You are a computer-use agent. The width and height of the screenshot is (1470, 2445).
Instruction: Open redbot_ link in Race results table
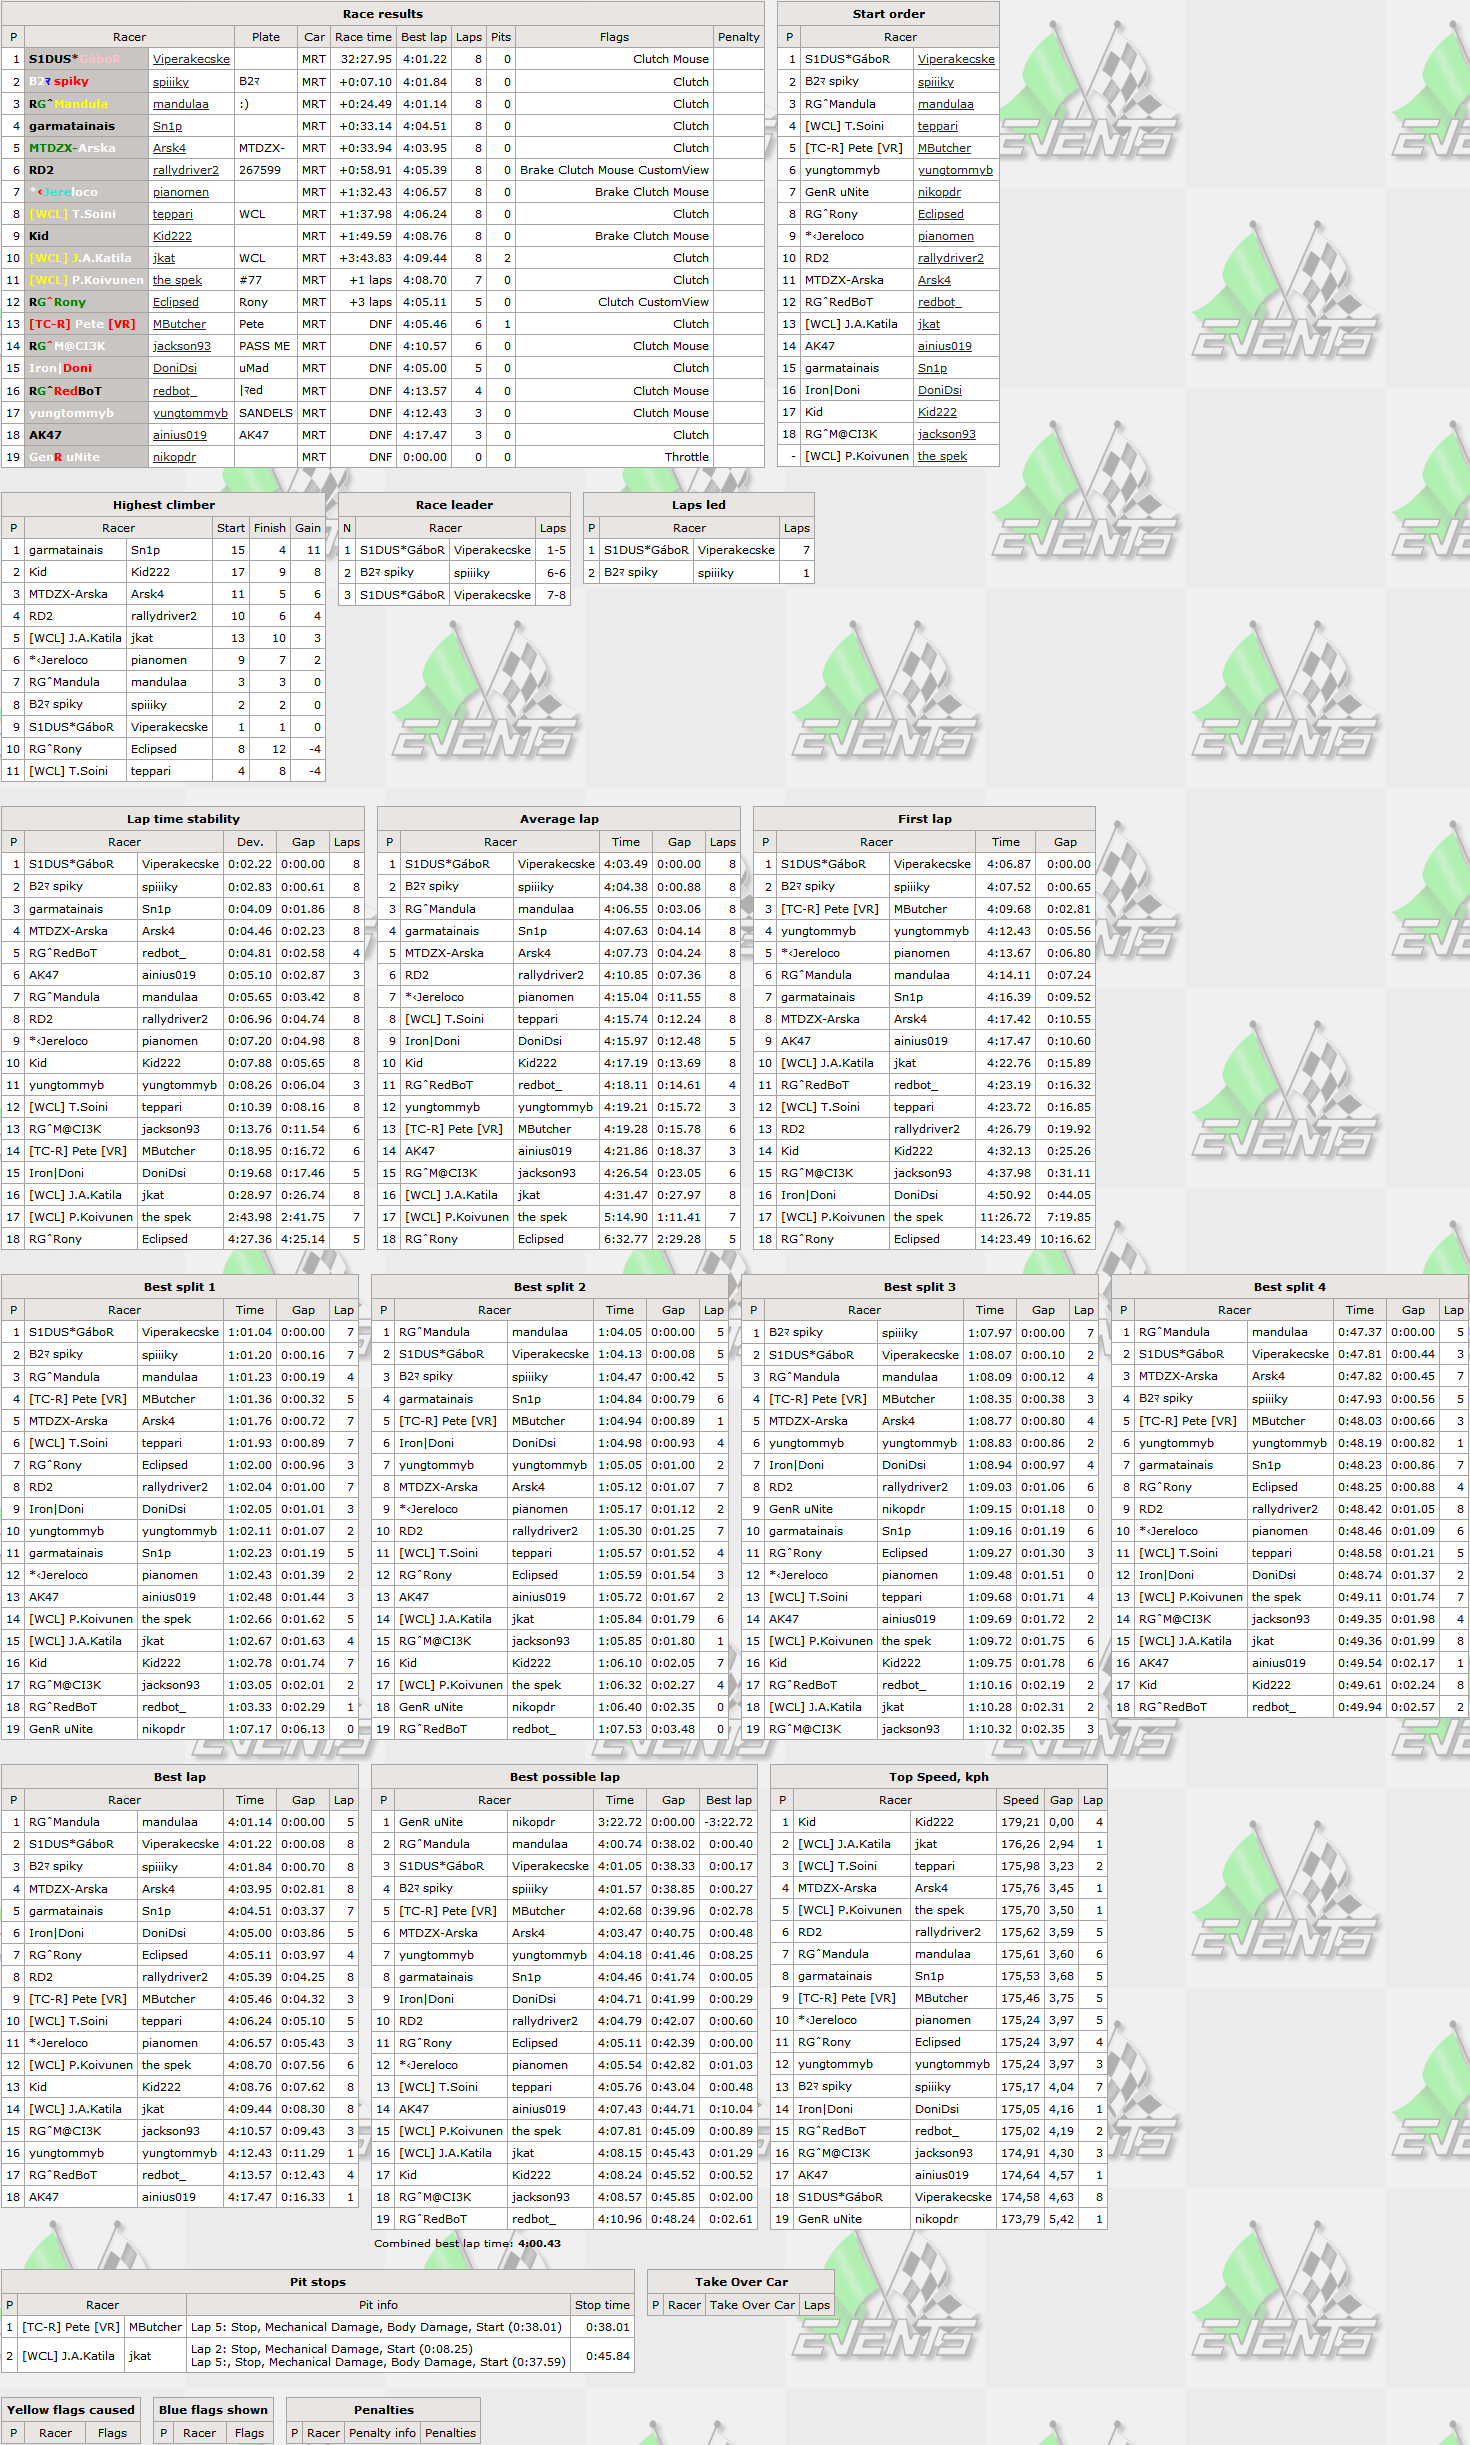click(x=175, y=391)
